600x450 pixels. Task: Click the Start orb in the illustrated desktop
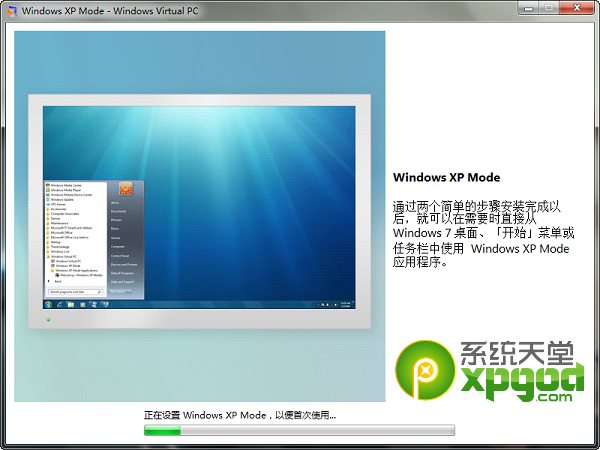(47, 304)
